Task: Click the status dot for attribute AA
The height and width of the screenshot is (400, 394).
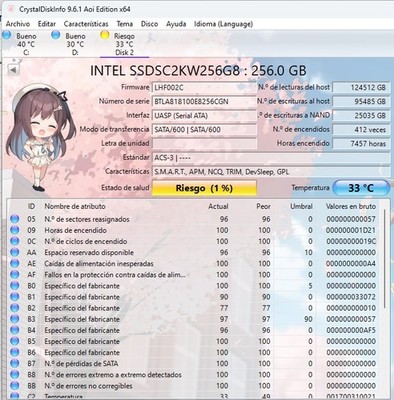Action: pyautogui.click(x=14, y=252)
